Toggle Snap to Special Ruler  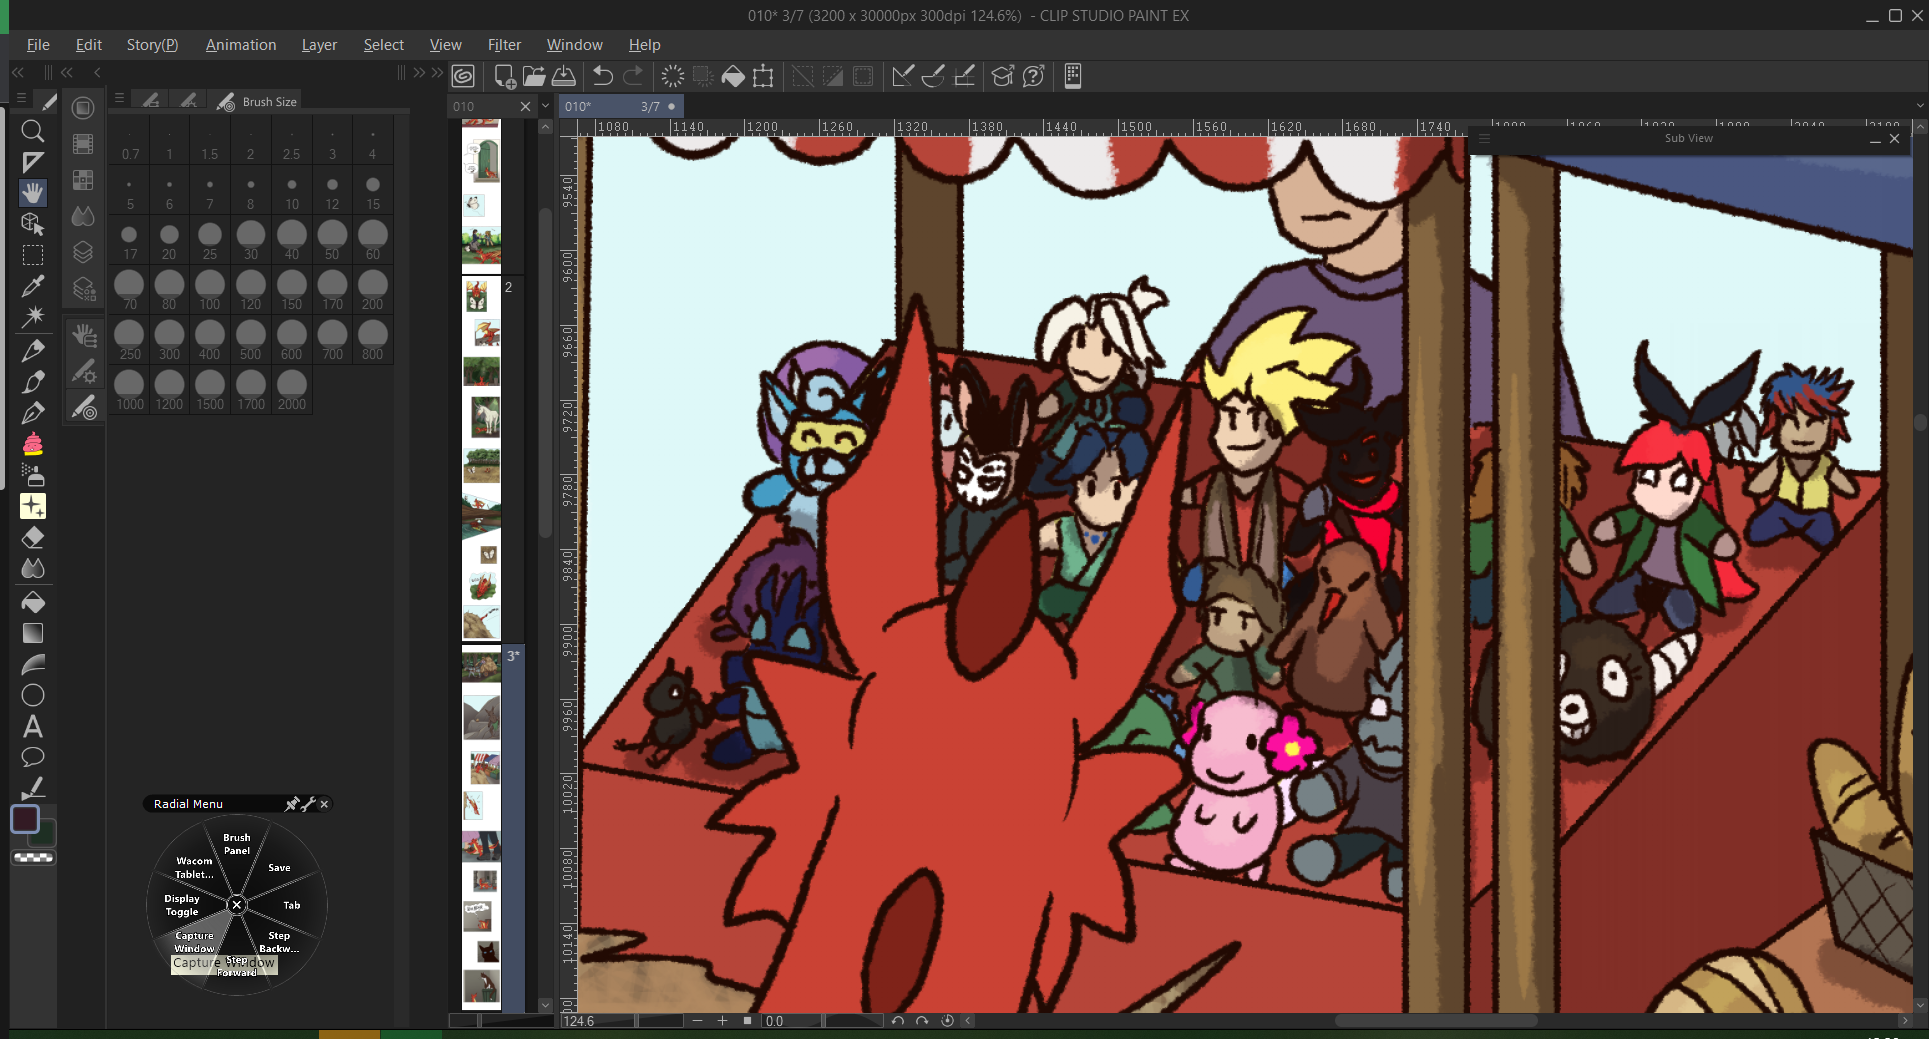point(933,76)
